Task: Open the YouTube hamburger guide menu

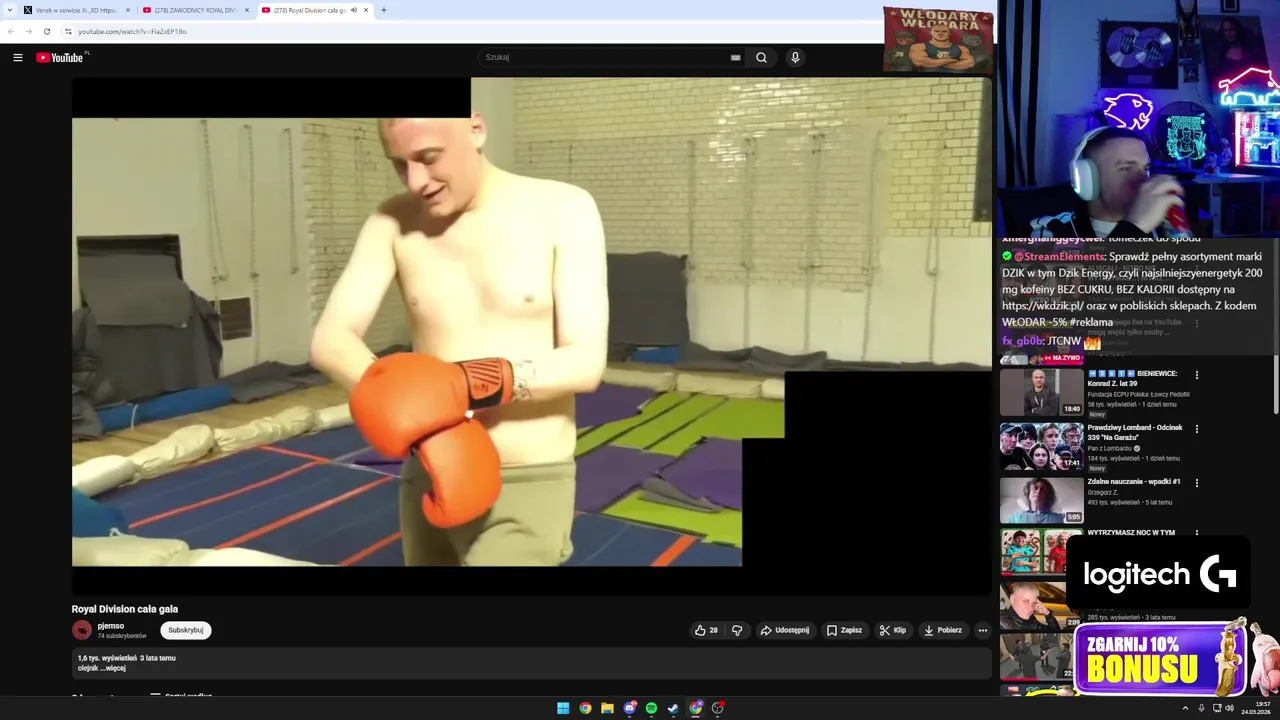Action: pyautogui.click(x=18, y=58)
